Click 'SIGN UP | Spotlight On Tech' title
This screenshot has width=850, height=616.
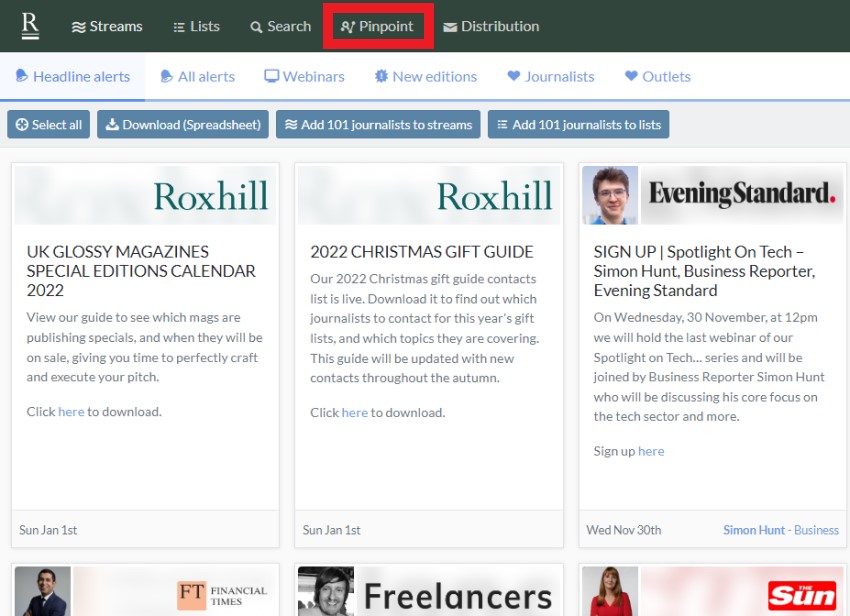(704, 271)
